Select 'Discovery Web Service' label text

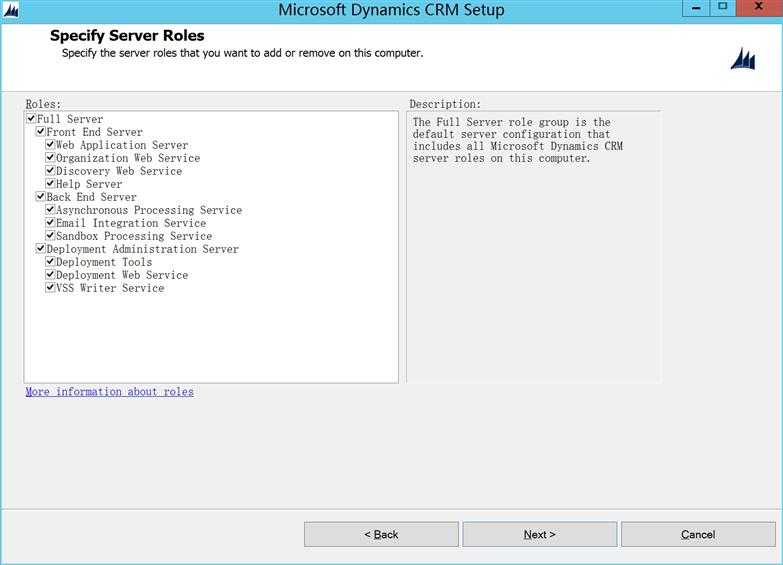[119, 171]
